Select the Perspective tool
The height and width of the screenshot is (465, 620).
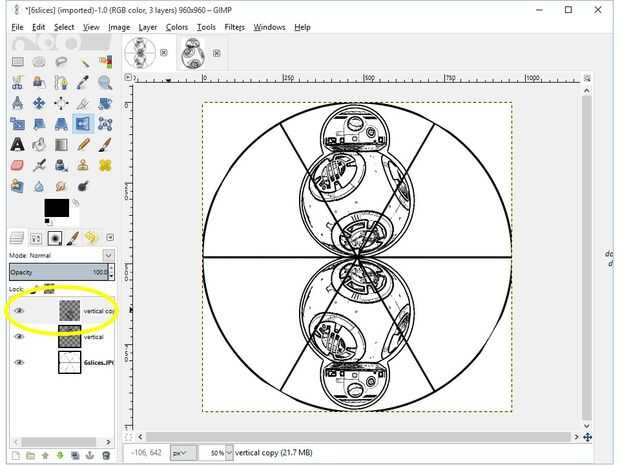61,124
